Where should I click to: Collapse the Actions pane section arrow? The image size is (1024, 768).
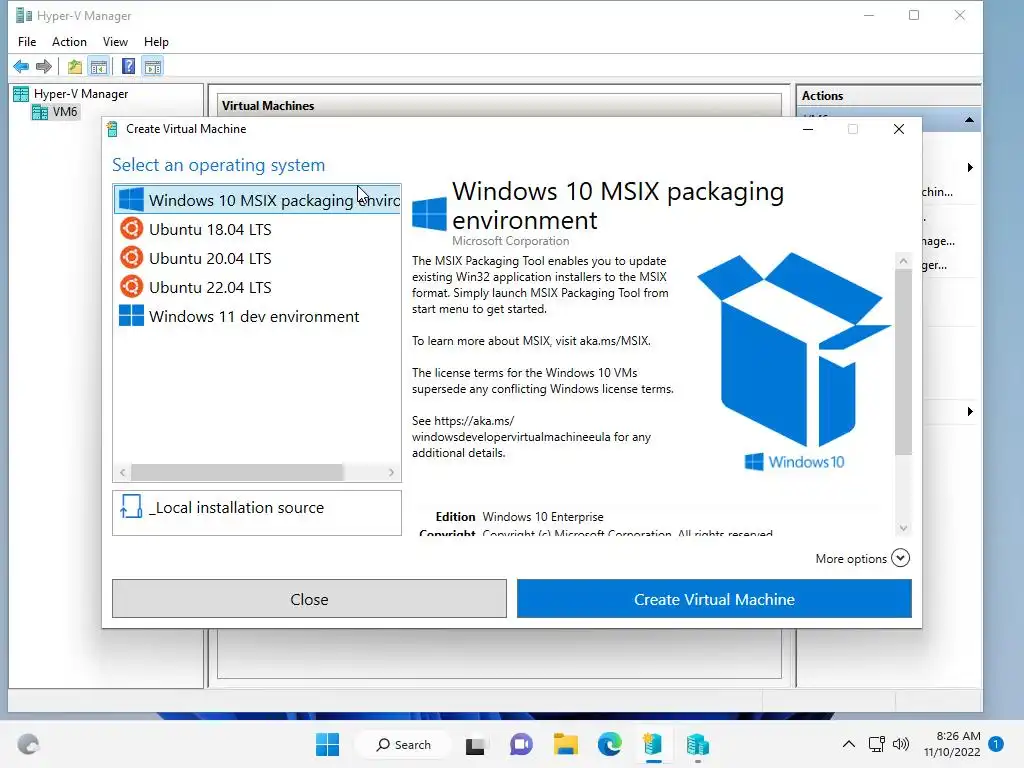point(970,120)
